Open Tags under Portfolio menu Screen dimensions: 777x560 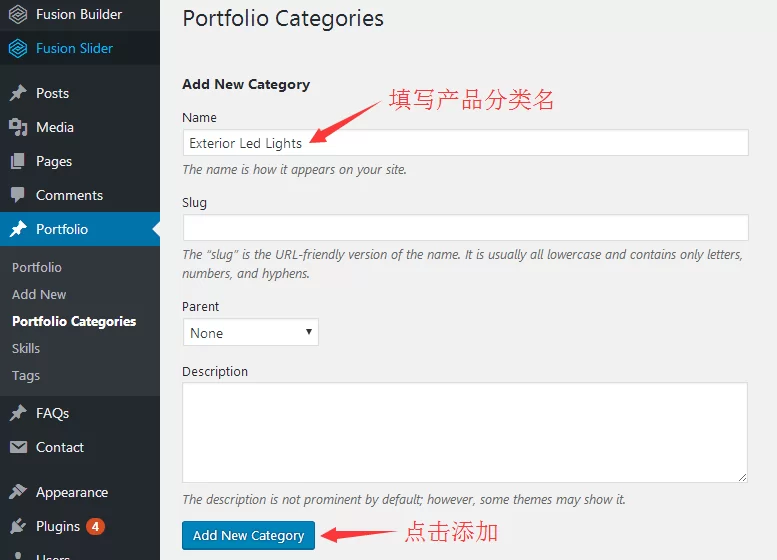click(26, 376)
